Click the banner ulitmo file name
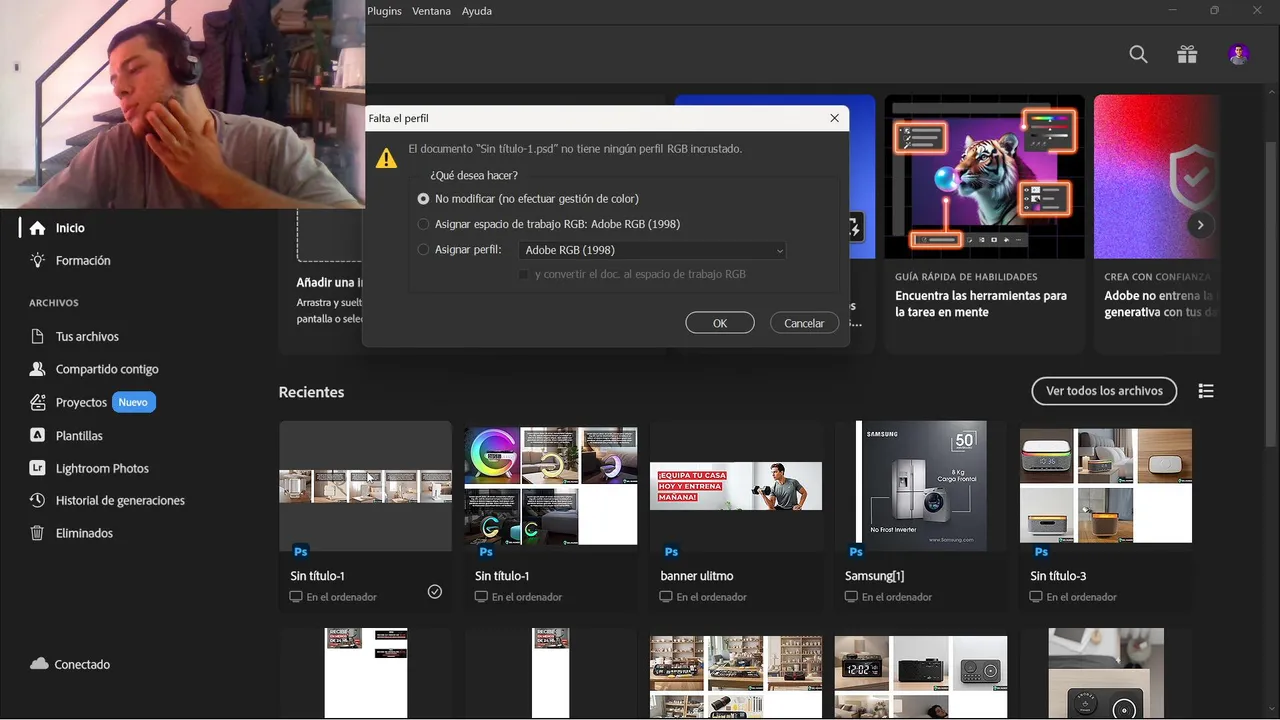1280x720 pixels. point(697,576)
